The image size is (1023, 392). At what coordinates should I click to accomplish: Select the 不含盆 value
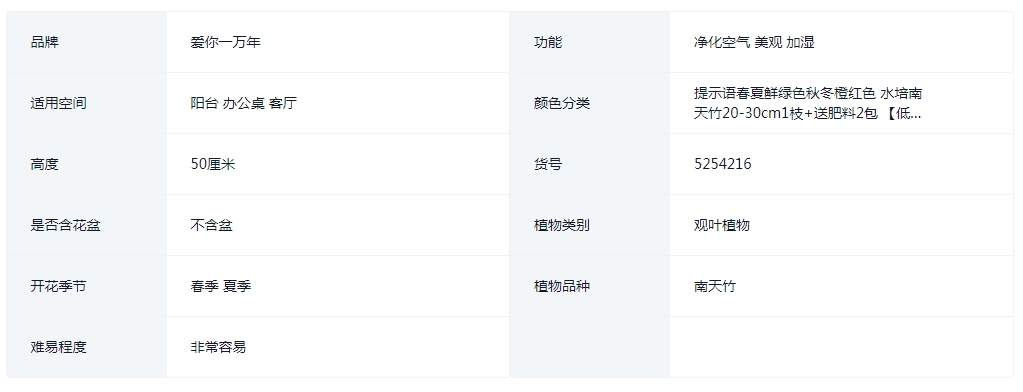tap(211, 226)
